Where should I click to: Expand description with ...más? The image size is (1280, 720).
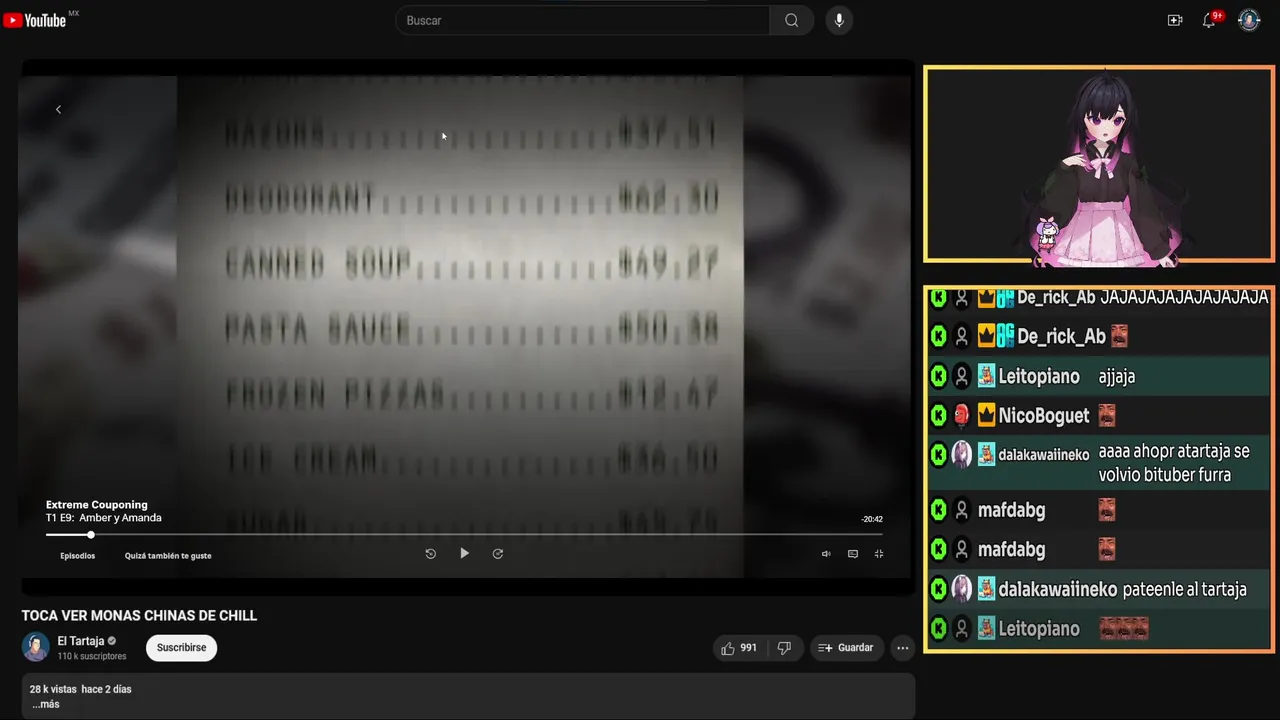pos(45,704)
